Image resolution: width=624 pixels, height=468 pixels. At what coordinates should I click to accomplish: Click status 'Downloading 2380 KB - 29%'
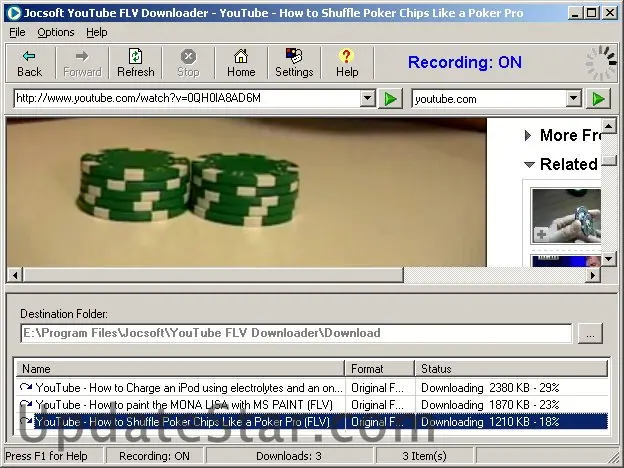point(490,388)
